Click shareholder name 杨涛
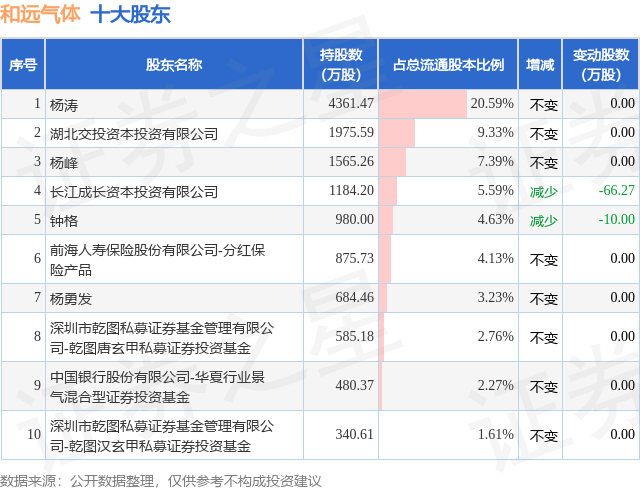Viewport: 640px width, 490px height. 64,105
